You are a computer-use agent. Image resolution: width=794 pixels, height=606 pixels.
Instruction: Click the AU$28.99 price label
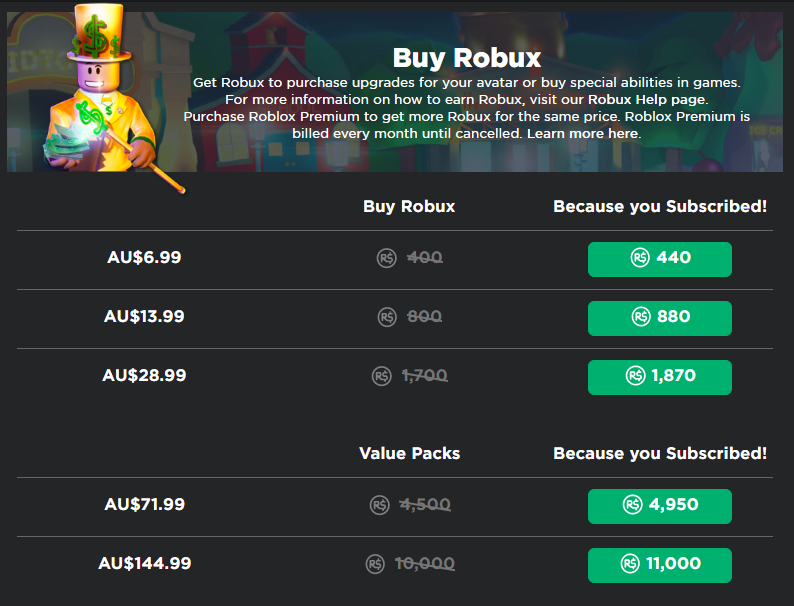[144, 375]
